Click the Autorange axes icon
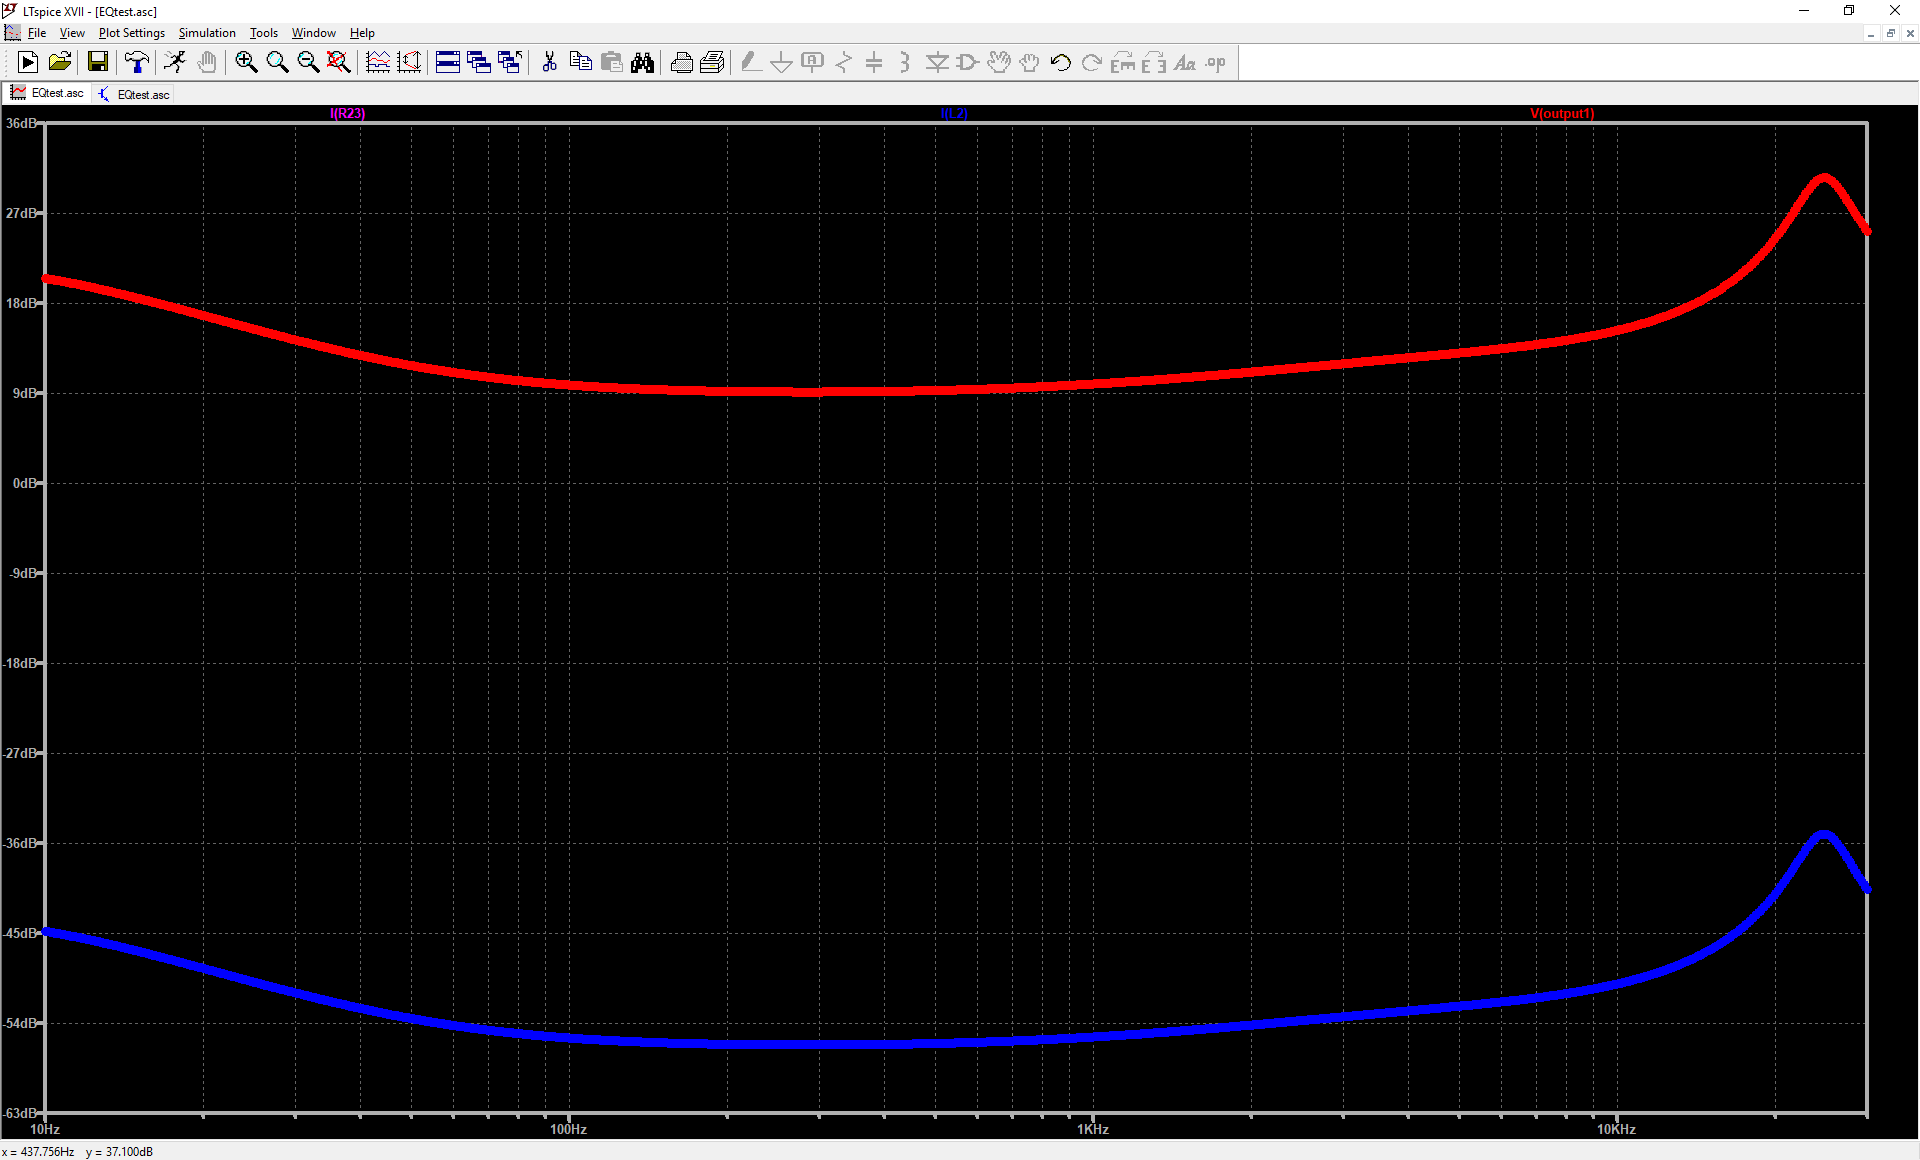The image size is (1920, 1160). [409, 63]
